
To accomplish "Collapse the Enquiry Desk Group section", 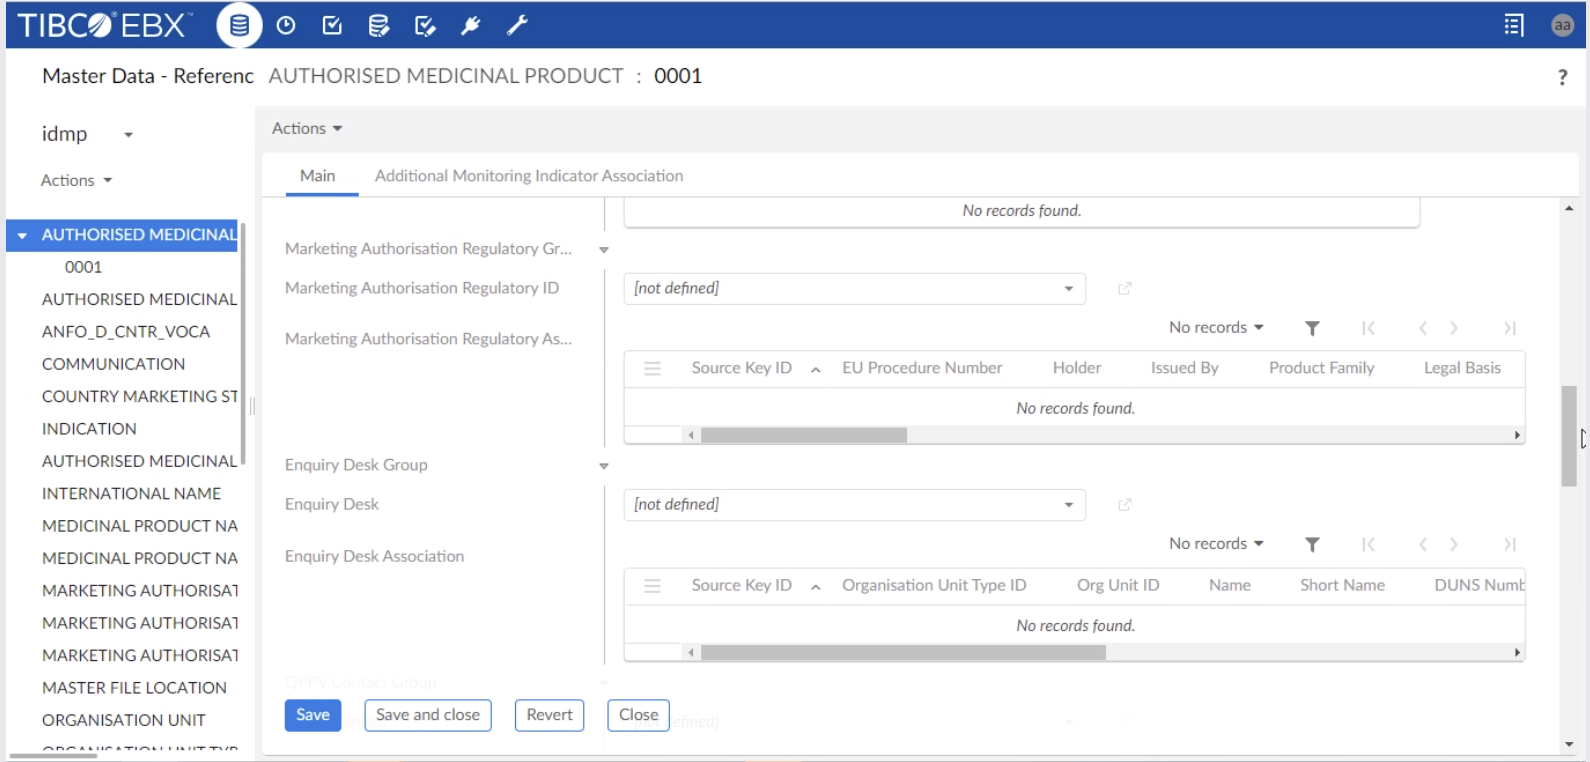I will click(604, 466).
